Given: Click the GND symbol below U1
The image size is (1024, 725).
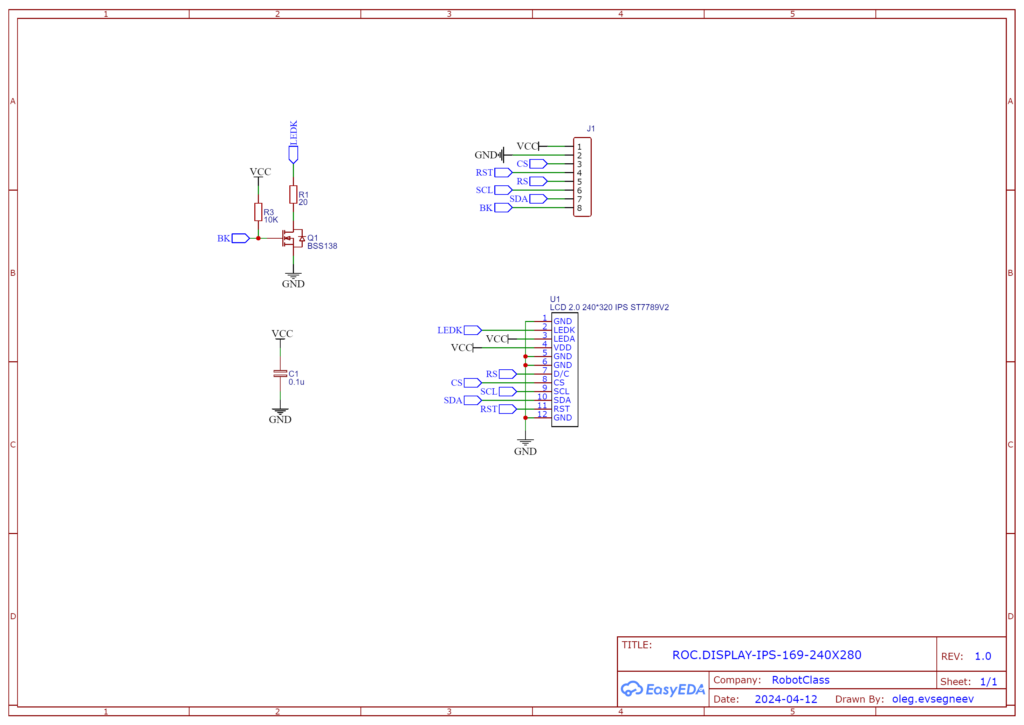Looking at the screenshot, I should (x=525, y=447).
